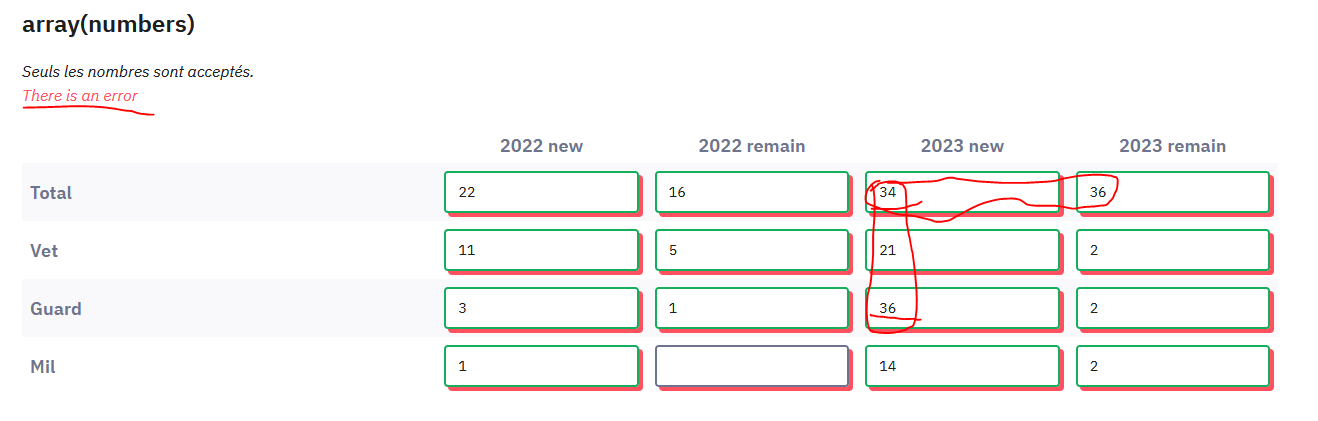The height and width of the screenshot is (421, 1318).
Task: Click the Guard 2023 remain field
Action: (x=1173, y=308)
